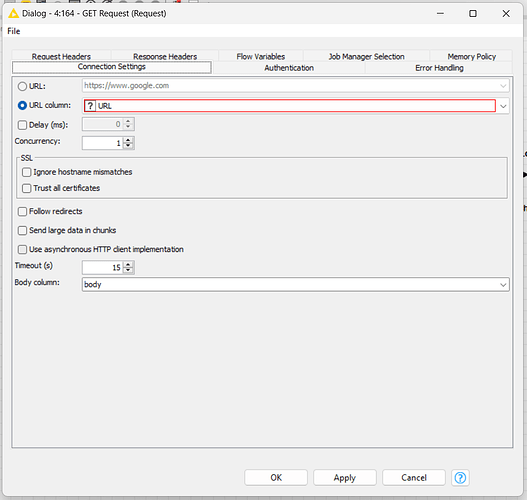Enable Use asynchronous HTTP client implementation
527x500 pixels.
pos(22,249)
